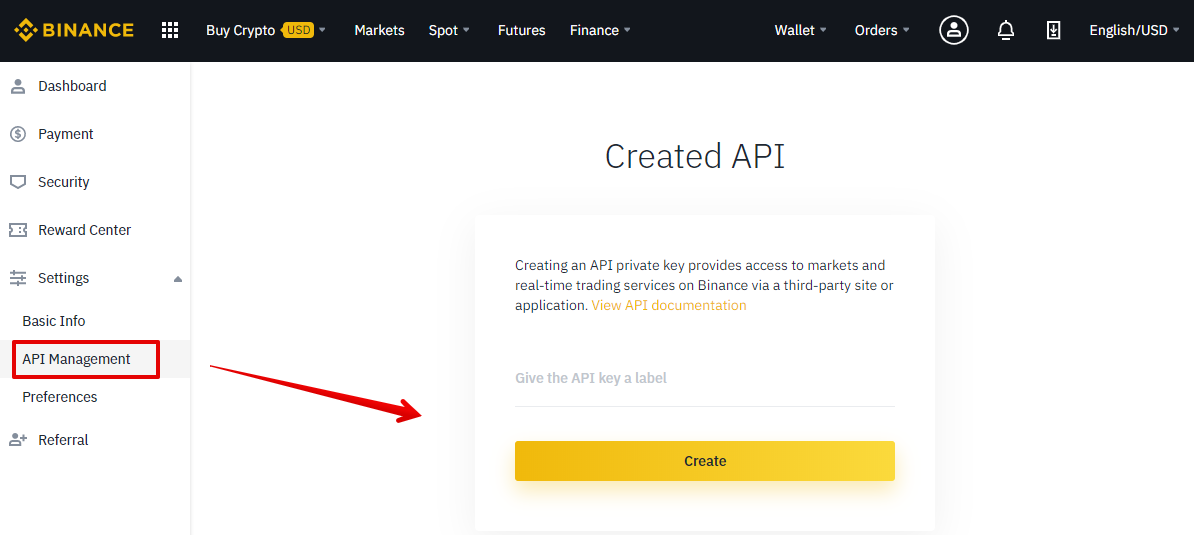Image resolution: width=1194 pixels, height=535 pixels.
Task: Open the English/USD language selector
Action: coord(1134,30)
